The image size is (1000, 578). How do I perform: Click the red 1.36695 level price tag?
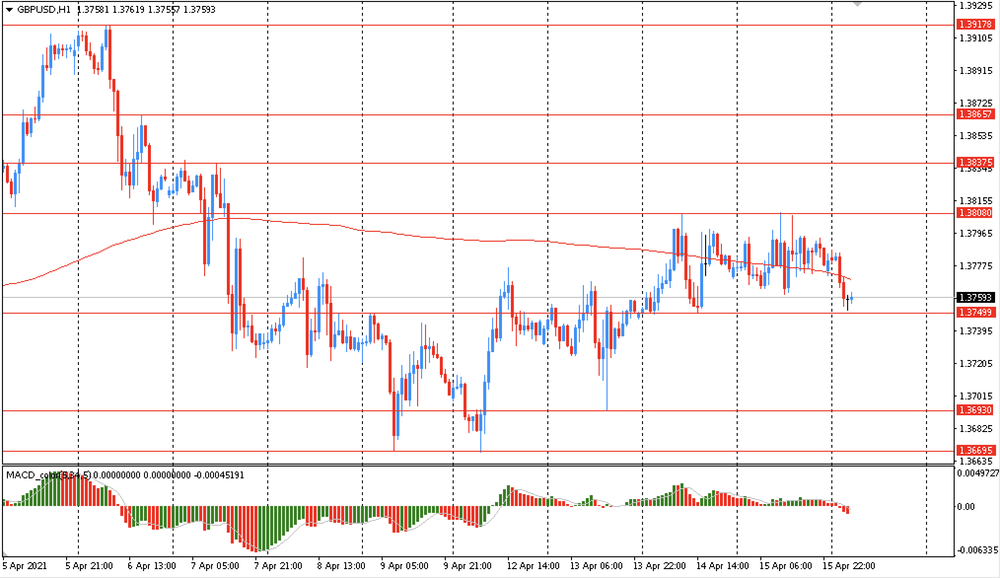click(976, 450)
